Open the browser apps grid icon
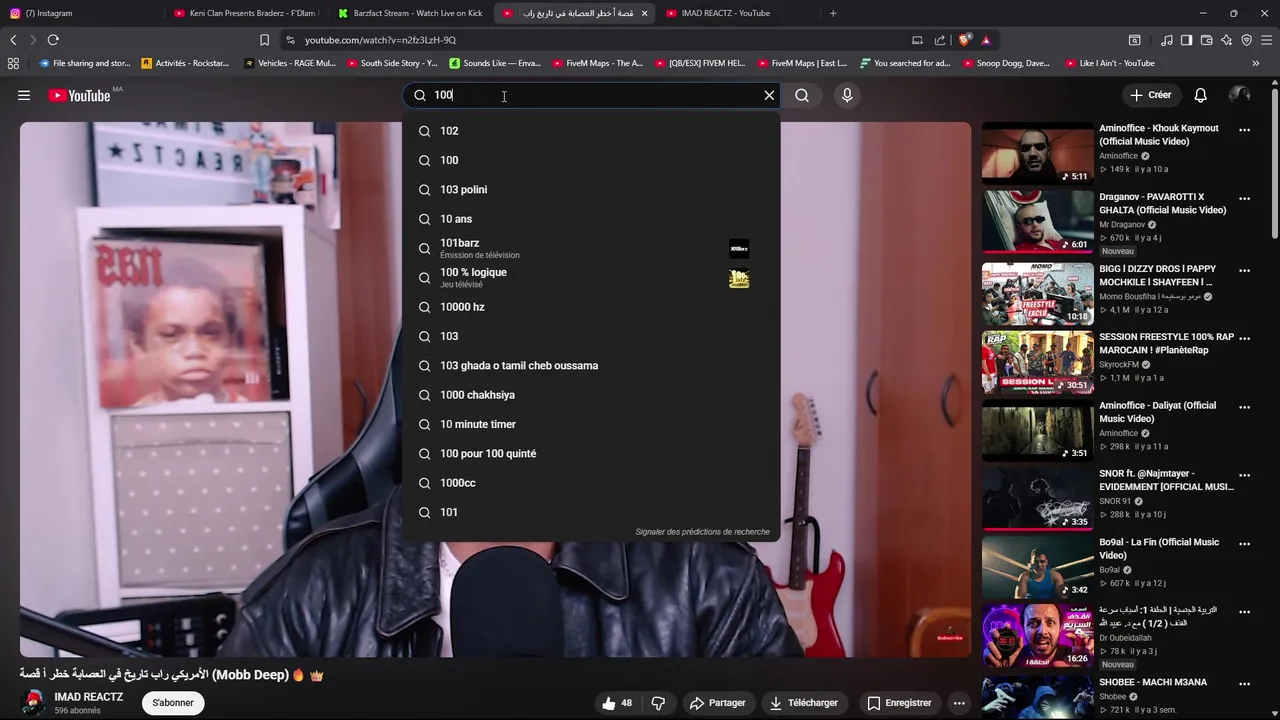The width and height of the screenshot is (1280, 720). click(13, 63)
